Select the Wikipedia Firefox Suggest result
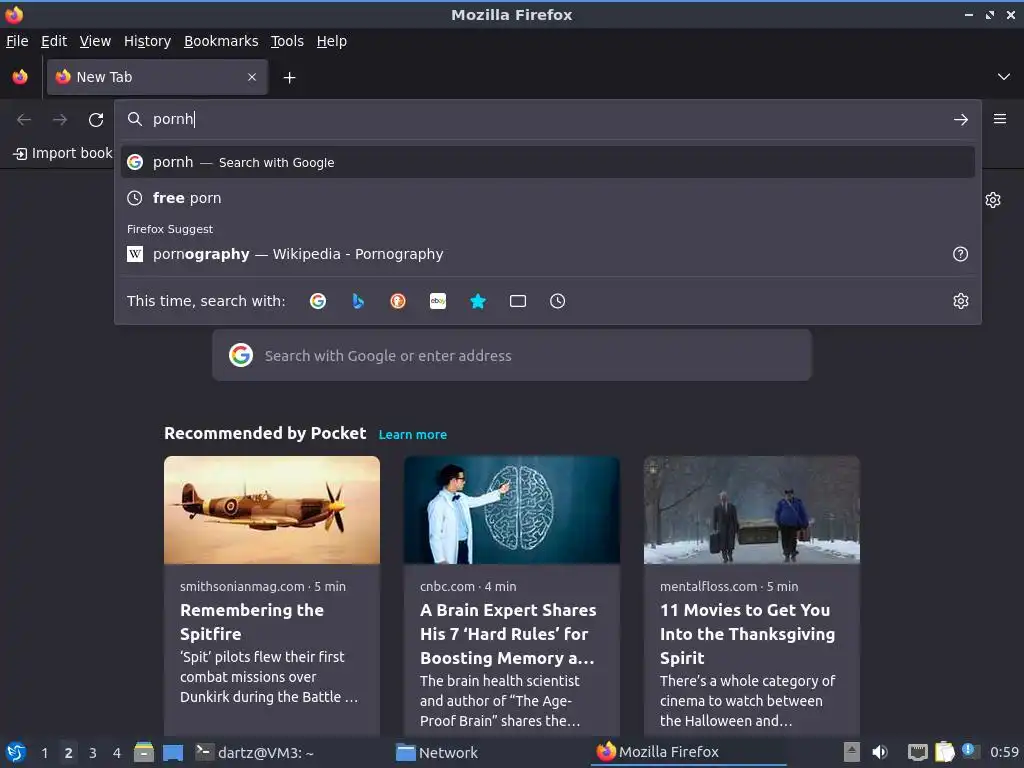1024x768 pixels. (x=547, y=254)
